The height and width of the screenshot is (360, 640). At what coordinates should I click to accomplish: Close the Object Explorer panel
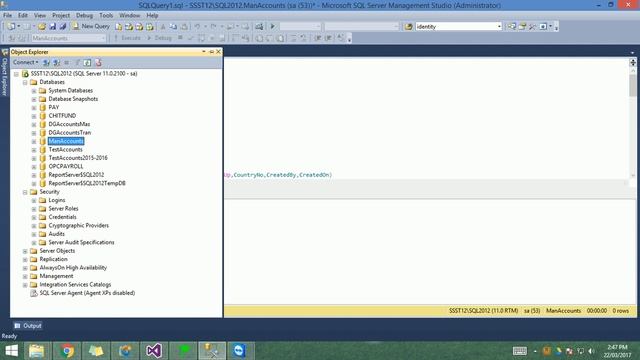(x=218, y=52)
